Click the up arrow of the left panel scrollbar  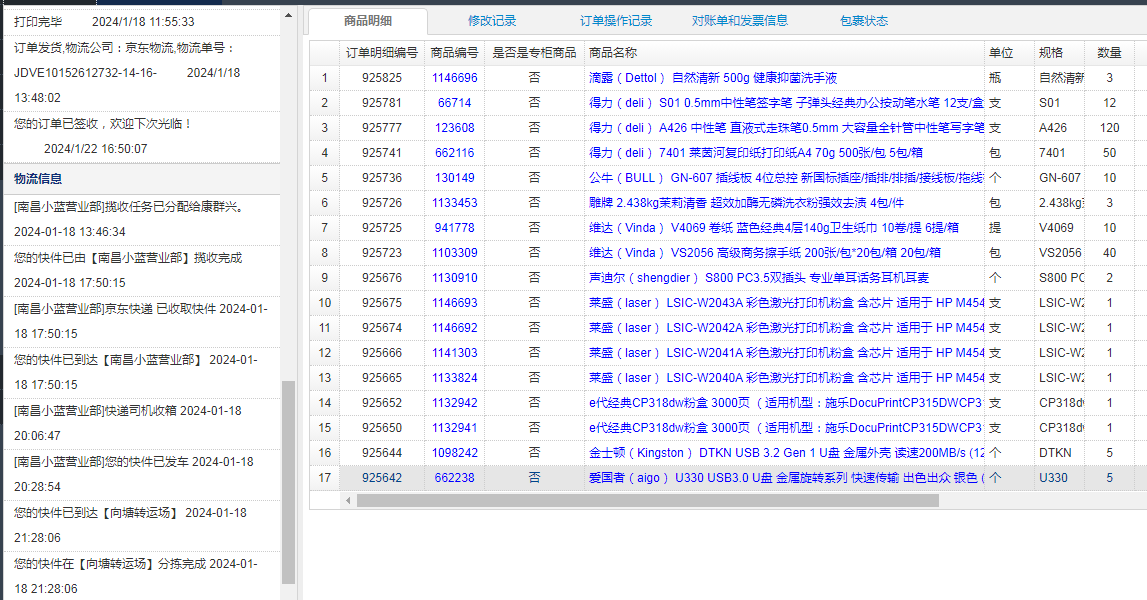point(288,15)
